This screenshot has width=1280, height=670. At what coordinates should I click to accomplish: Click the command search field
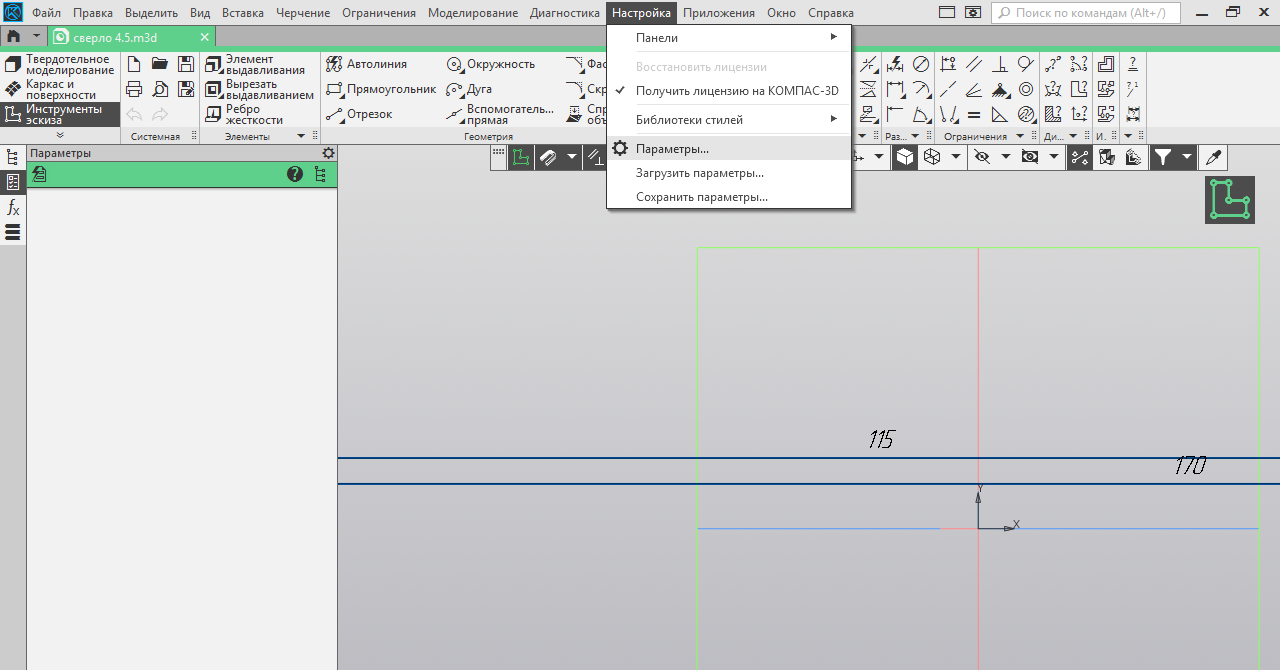pos(1086,13)
